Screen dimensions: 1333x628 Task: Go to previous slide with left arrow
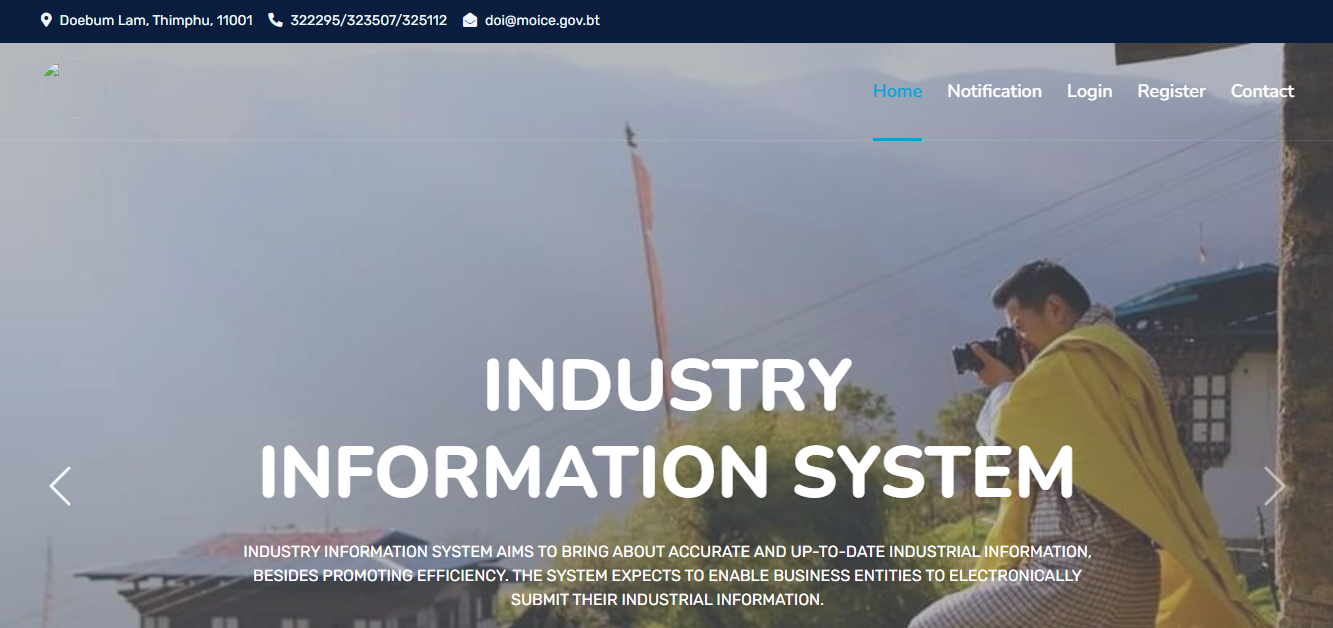pos(60,486)
